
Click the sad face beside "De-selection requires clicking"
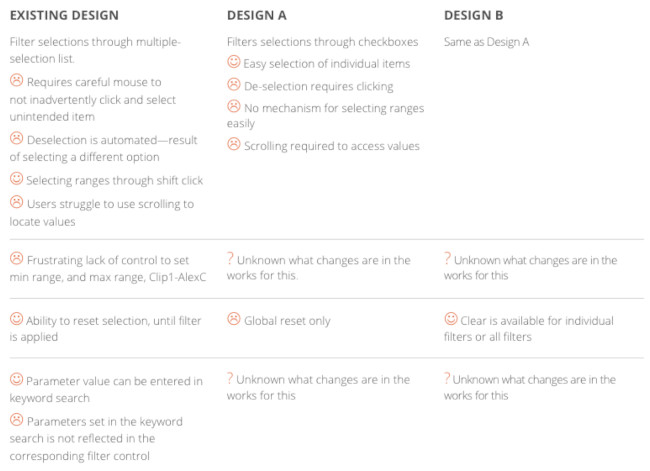tap(234, 85)
